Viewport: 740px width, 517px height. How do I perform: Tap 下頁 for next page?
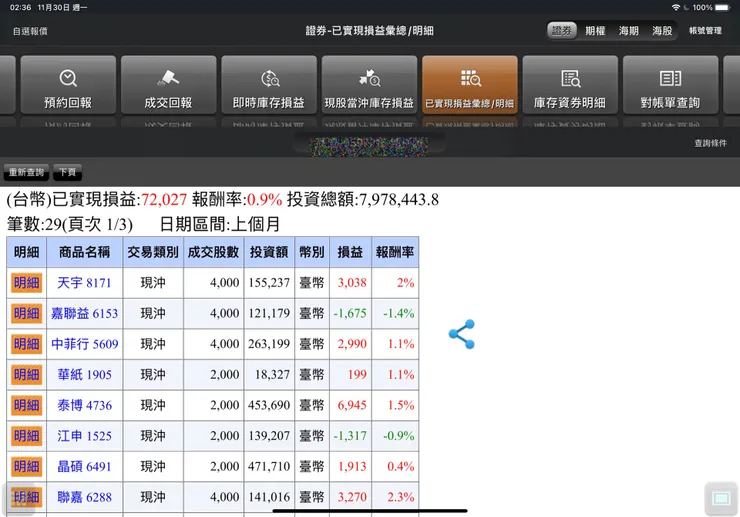tap(67, 172)
